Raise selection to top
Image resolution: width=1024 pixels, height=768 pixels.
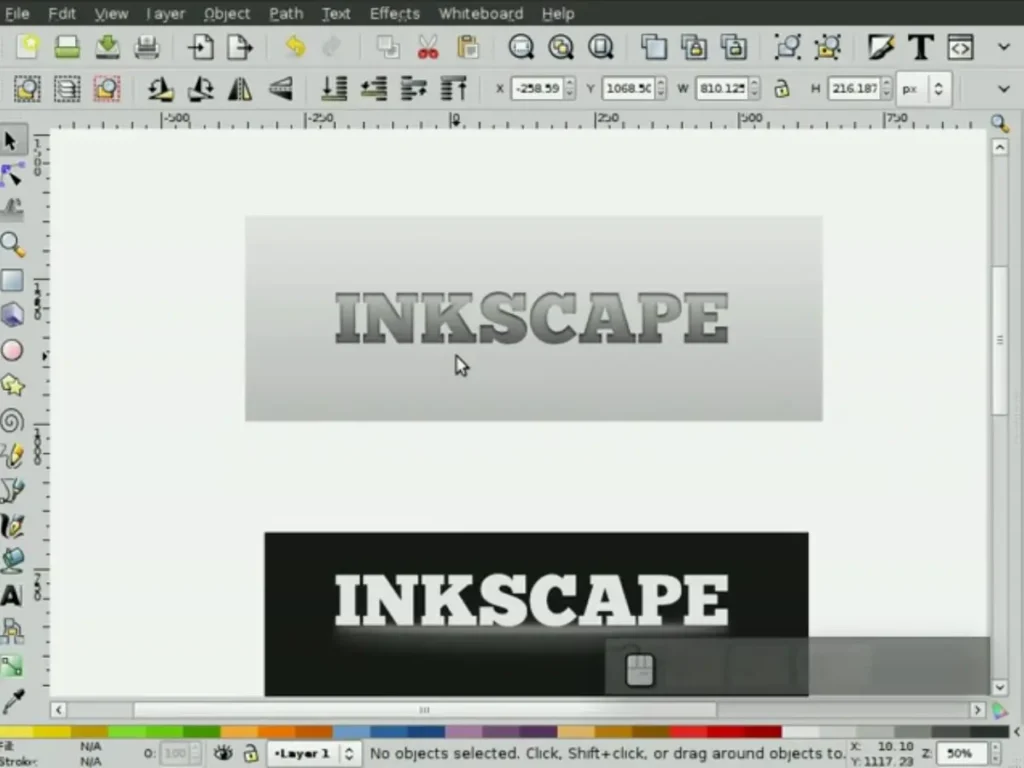tap(453, 89)
